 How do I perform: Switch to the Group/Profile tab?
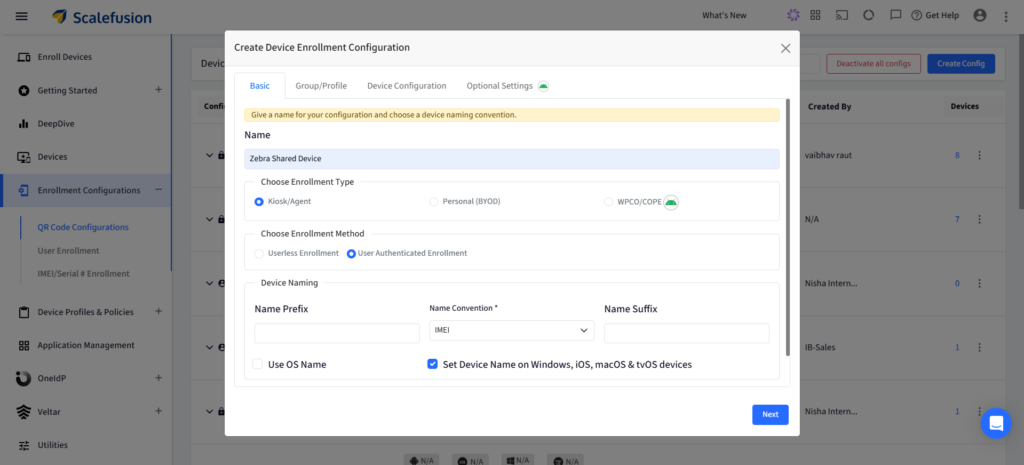[x=321, y=86]
